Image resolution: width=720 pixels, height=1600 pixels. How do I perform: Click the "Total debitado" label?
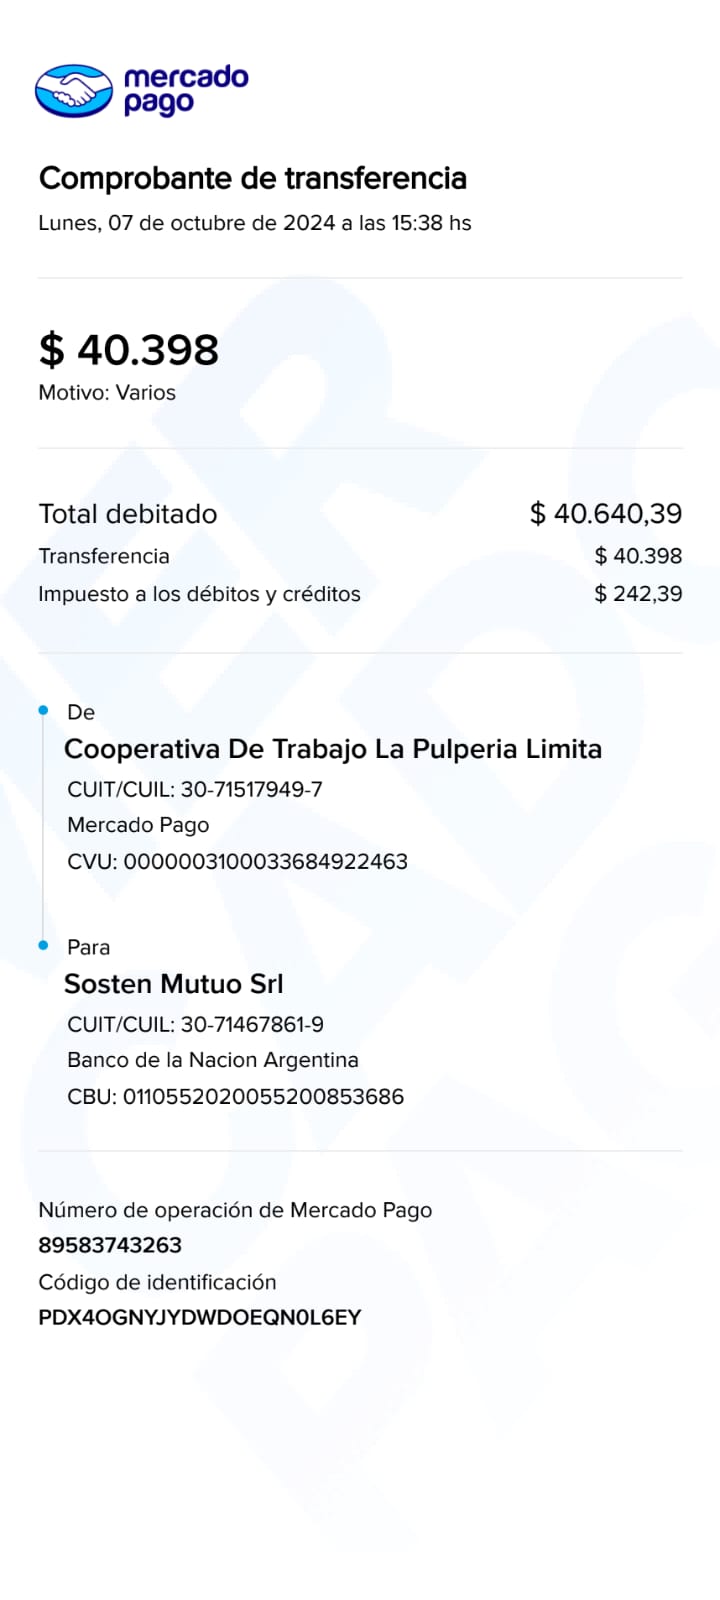[127, 514]
